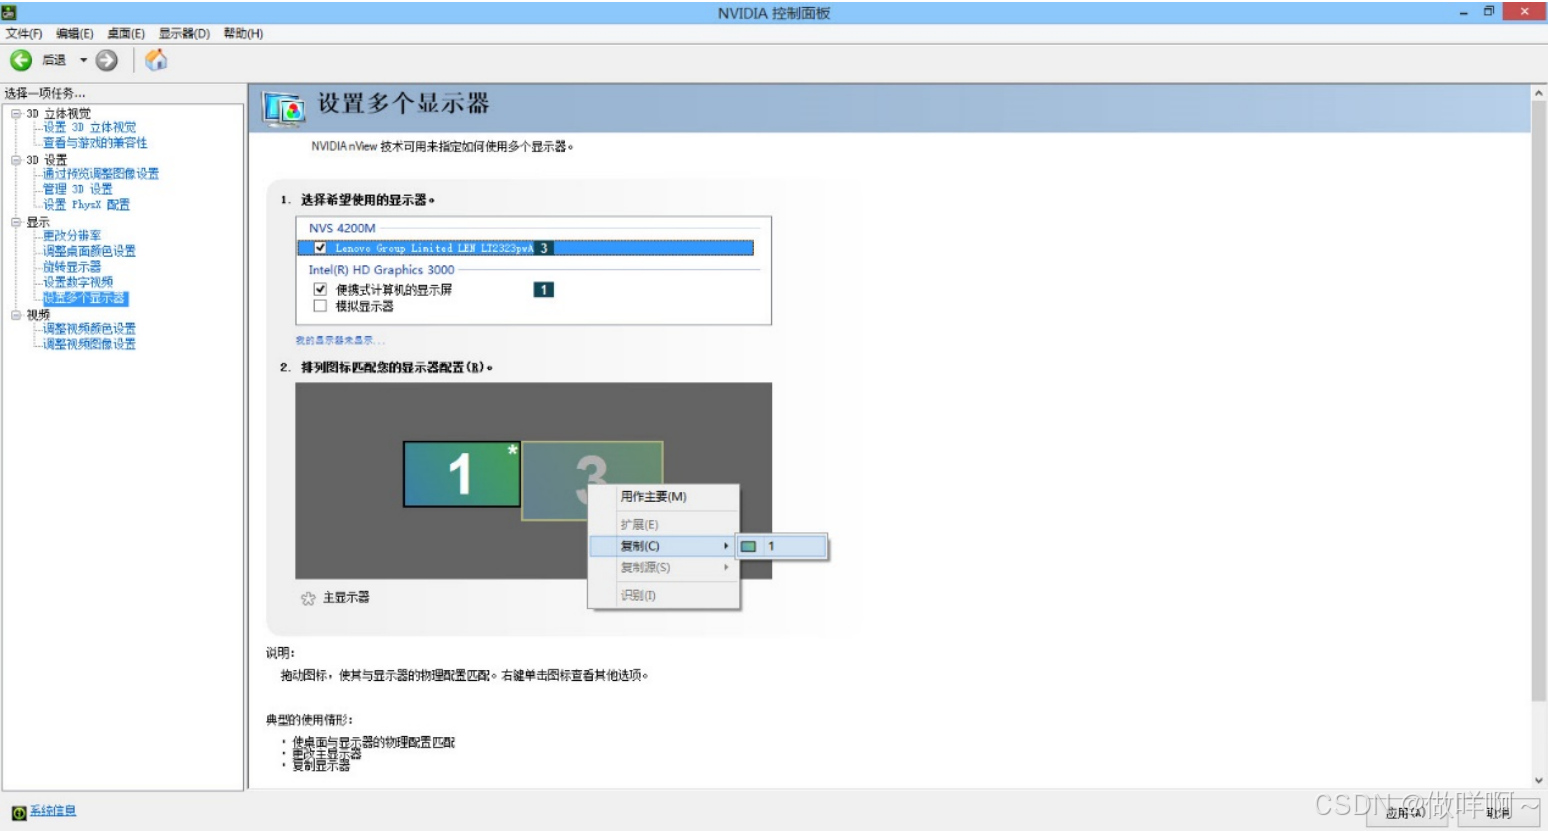Click the 主显示器 legend label
1548x831 pixels.
pyautogui.click(x=346, y=597)
